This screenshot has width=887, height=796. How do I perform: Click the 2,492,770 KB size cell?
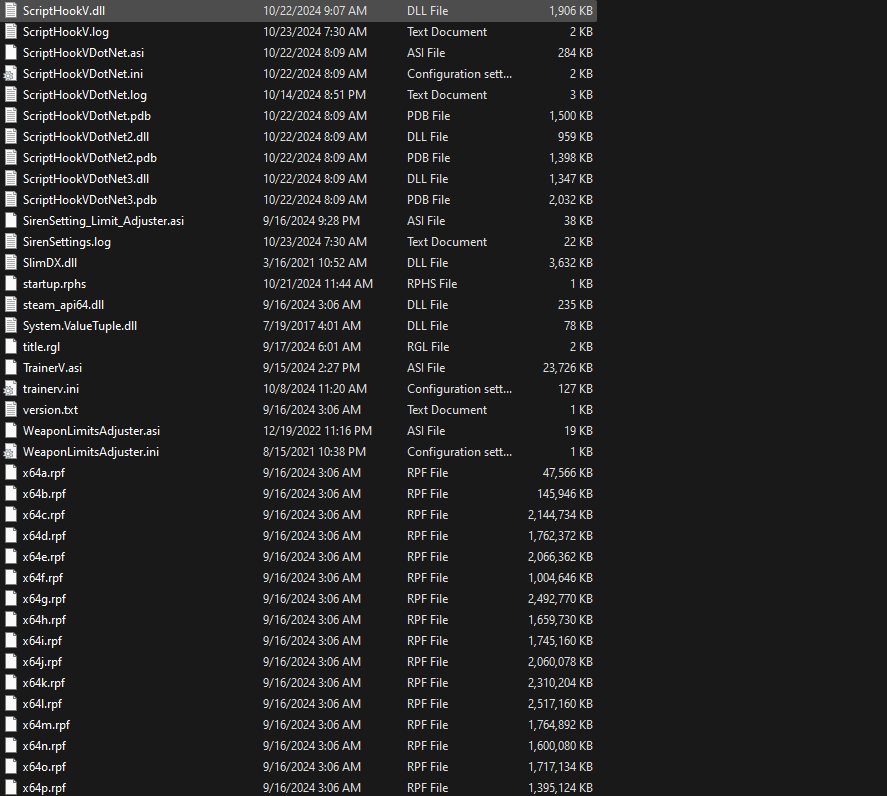click(x=560, y=599)
